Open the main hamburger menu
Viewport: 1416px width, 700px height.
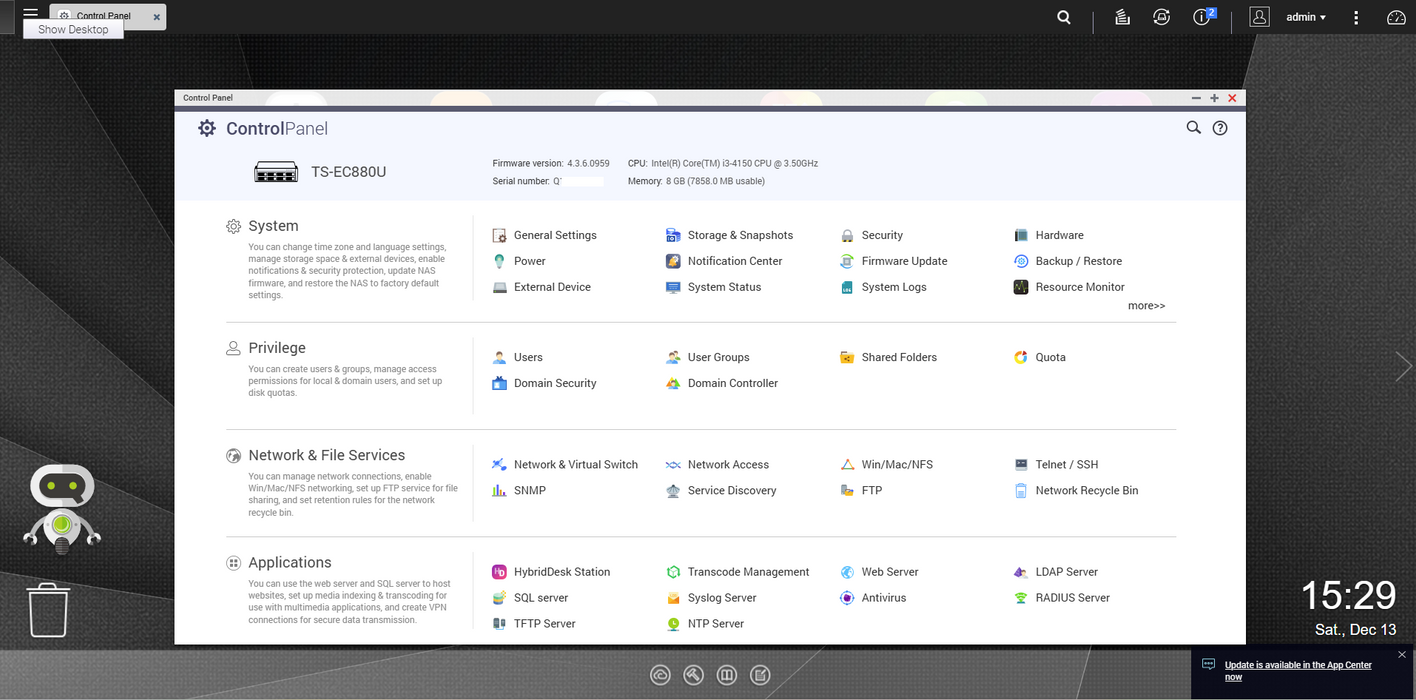coord(30,14)
